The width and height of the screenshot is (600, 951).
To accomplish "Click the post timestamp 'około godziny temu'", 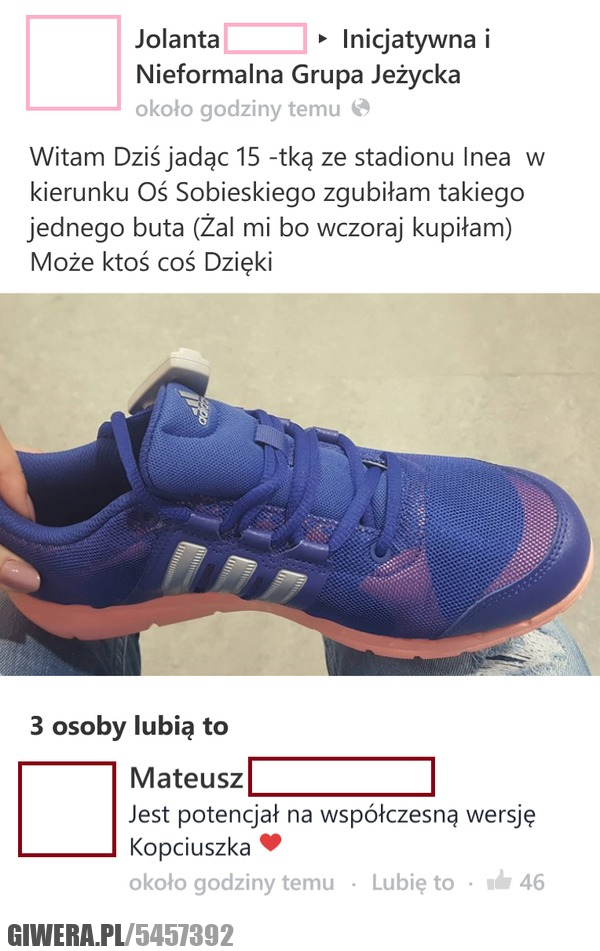I will [x=238, y=109].
